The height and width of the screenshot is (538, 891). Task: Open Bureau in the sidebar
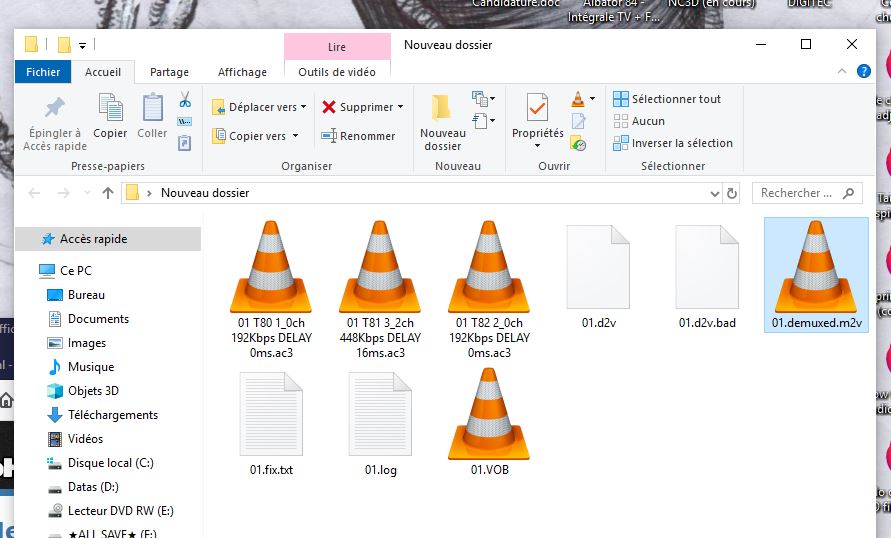[76, 295]
